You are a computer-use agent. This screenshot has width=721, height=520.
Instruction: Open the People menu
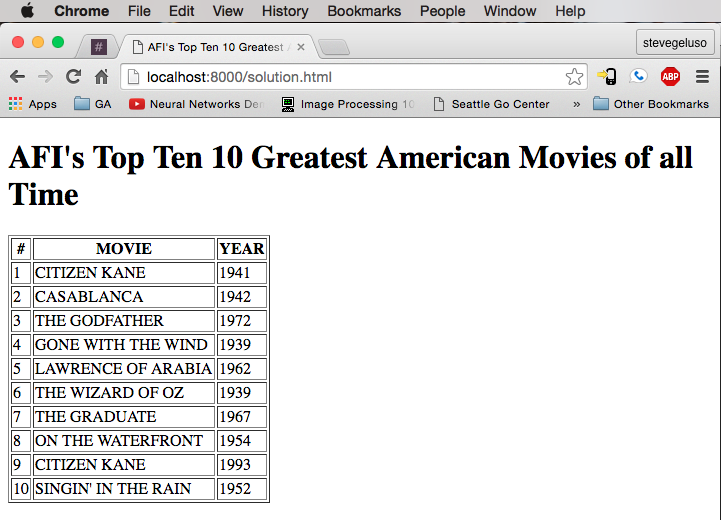click(x=442, y=11)
